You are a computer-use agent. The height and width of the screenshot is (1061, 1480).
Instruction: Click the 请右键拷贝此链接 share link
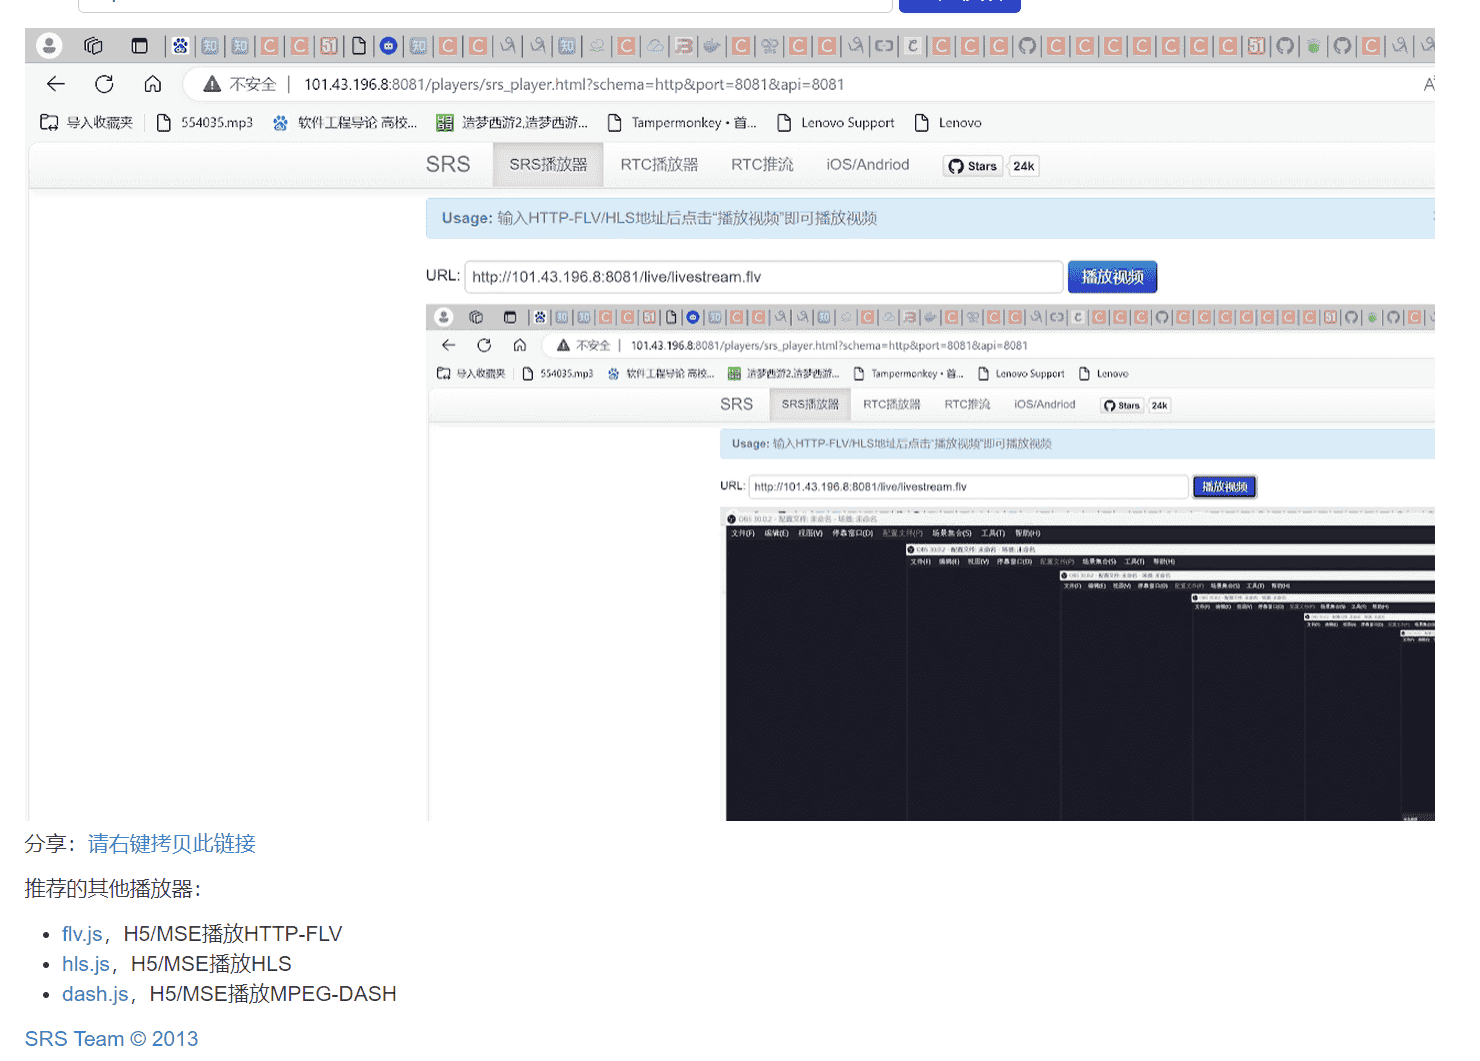[x=170, y=844]
